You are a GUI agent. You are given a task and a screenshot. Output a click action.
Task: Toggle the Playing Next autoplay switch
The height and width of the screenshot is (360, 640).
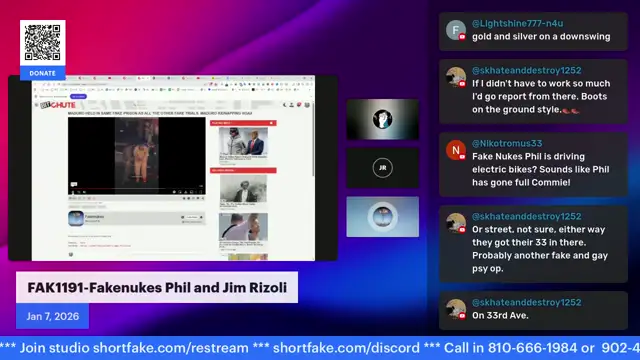click(271, 123)
